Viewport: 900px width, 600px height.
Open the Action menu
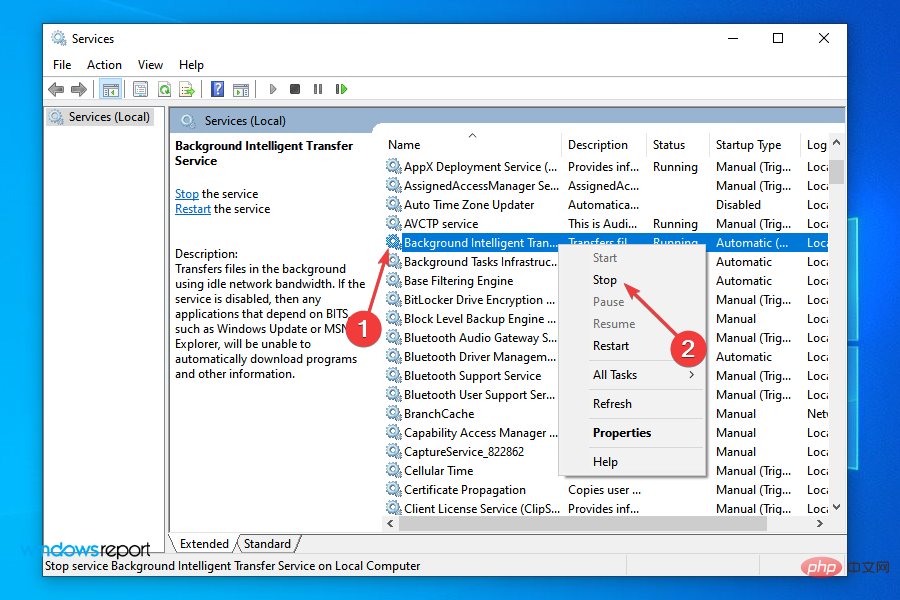click(x=104, y=64)
